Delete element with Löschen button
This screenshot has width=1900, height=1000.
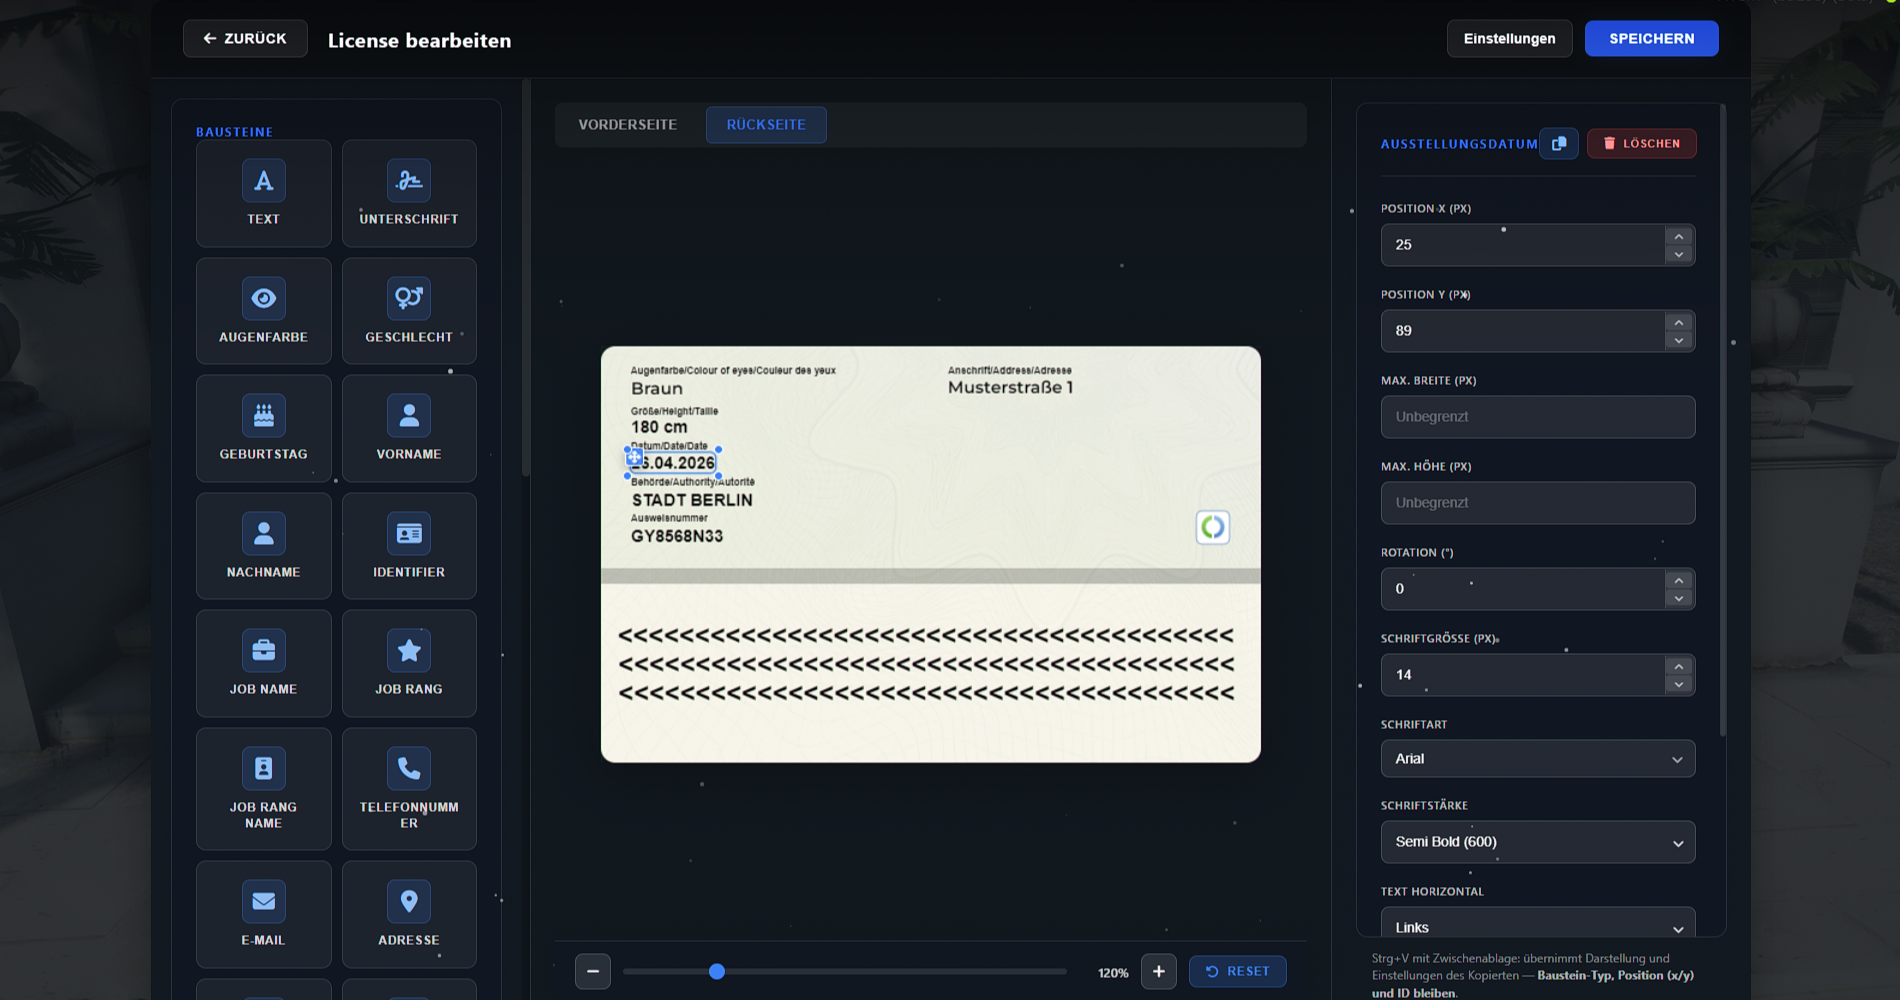(1641, 143)
